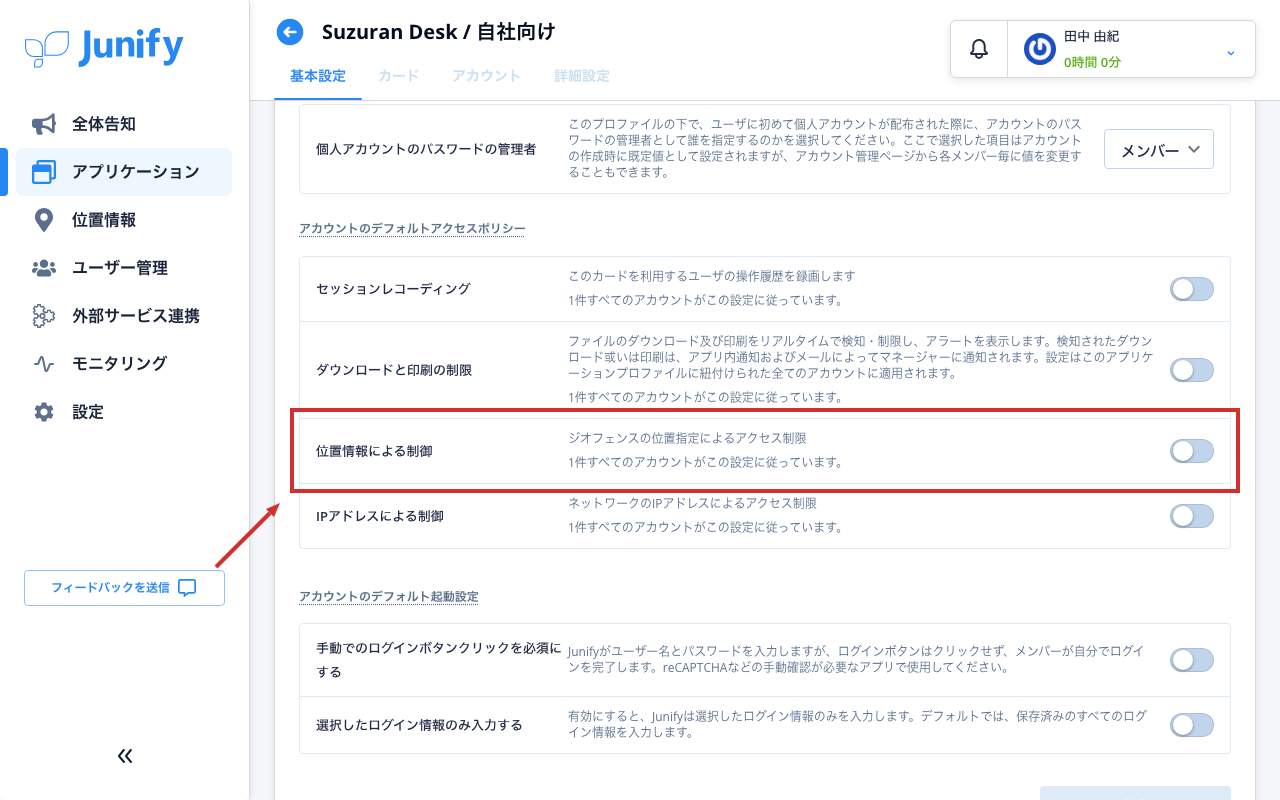This screenshot has width=1280, height=800.
Task: Click the 0時間 0分 time text
Action: 1092,62
